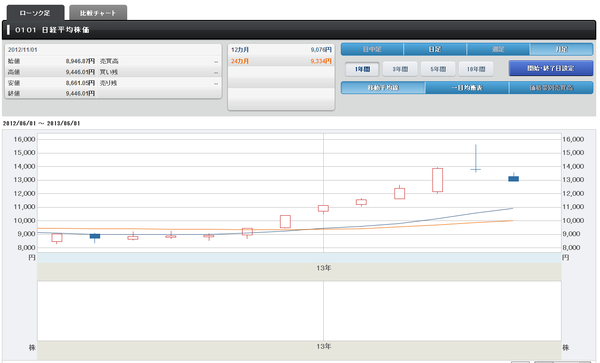Click the 終値 row price value
The image size is (600, 363).
click(x=80, y=93)
